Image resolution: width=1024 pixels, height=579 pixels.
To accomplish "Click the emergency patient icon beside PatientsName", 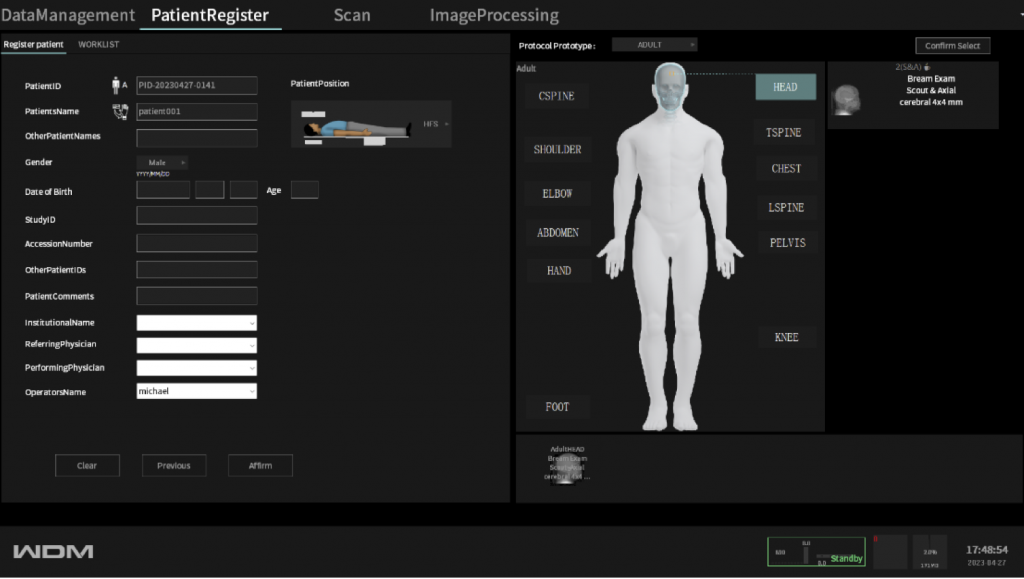I will point(120,112).
